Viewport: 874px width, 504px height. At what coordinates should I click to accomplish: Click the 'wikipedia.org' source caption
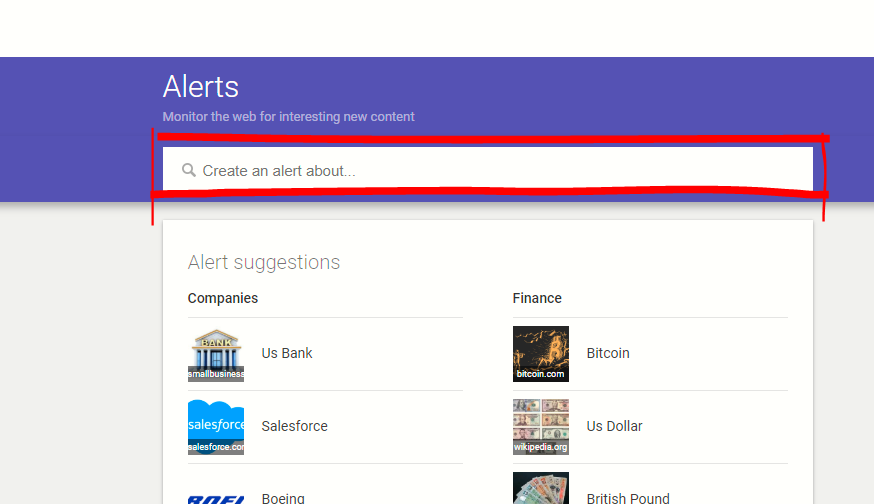(541, 447)
